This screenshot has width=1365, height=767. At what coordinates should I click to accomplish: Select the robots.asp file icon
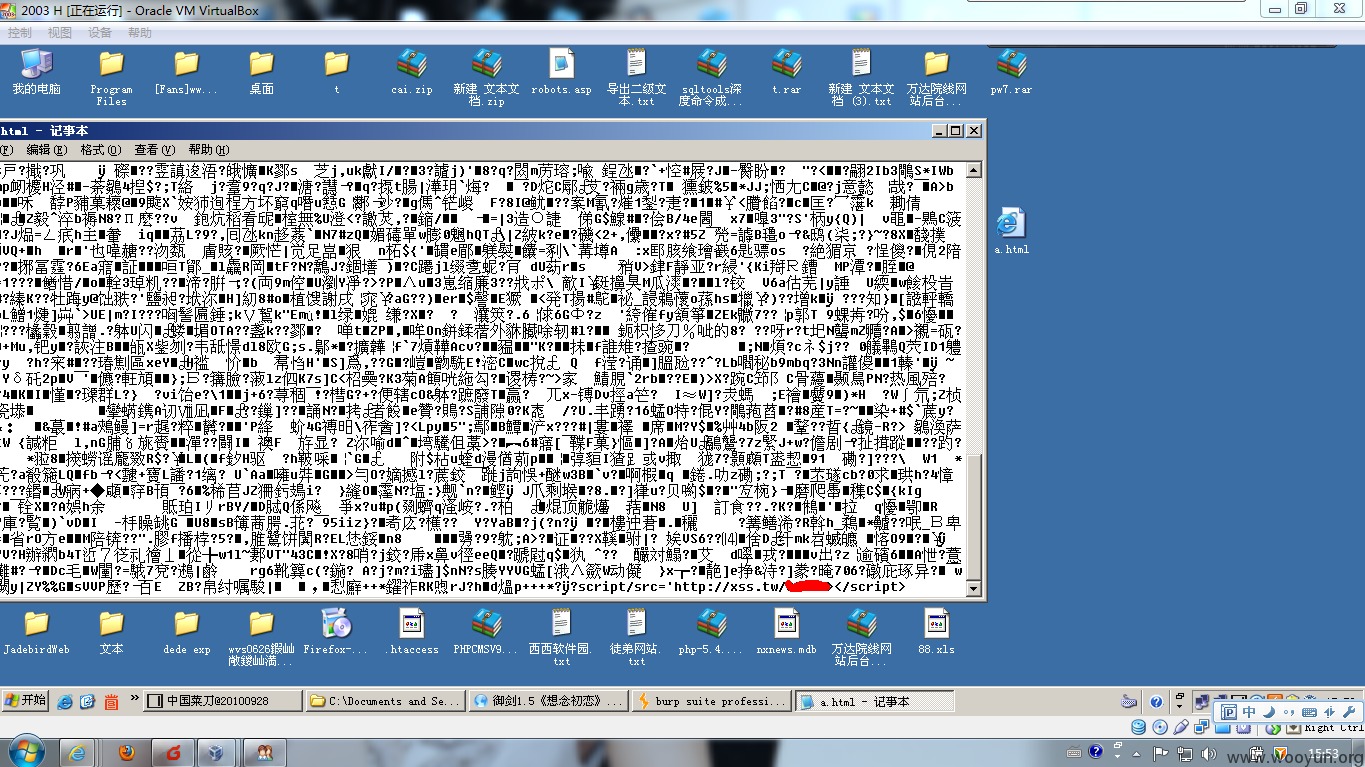point(561,73)
